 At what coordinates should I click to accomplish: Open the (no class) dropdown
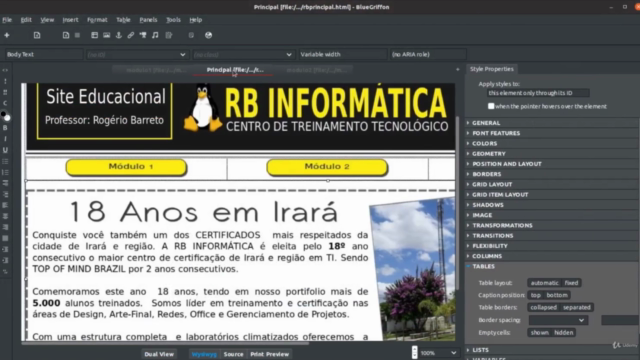[243, 54]
